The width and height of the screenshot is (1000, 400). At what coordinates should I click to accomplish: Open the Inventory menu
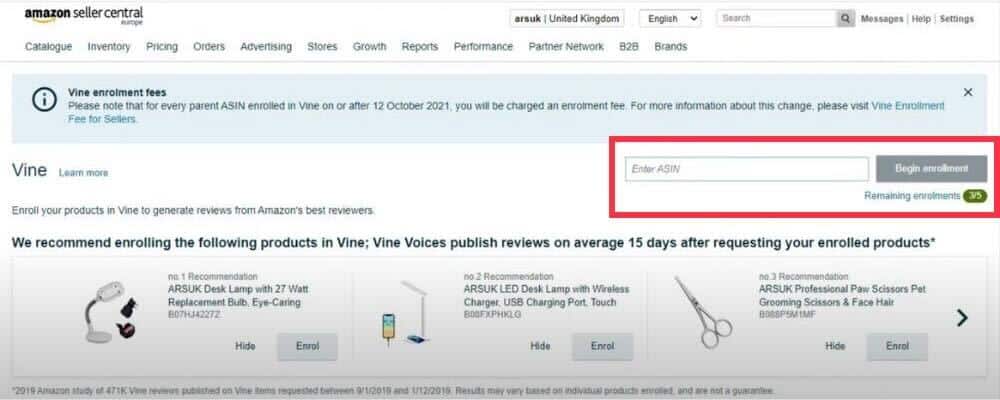(109, 47)
